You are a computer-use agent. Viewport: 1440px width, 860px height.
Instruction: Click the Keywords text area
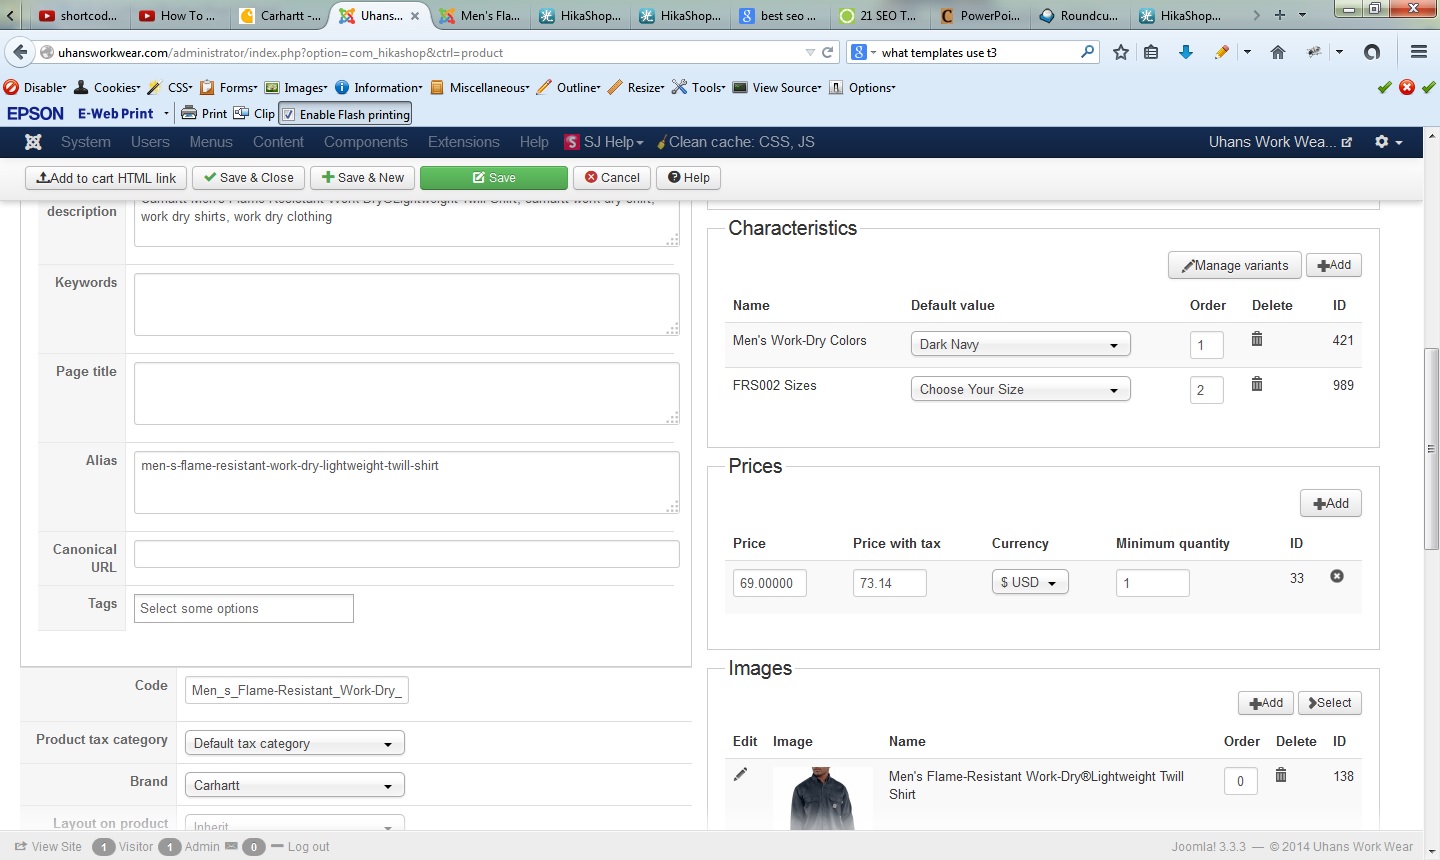(407, 304)
